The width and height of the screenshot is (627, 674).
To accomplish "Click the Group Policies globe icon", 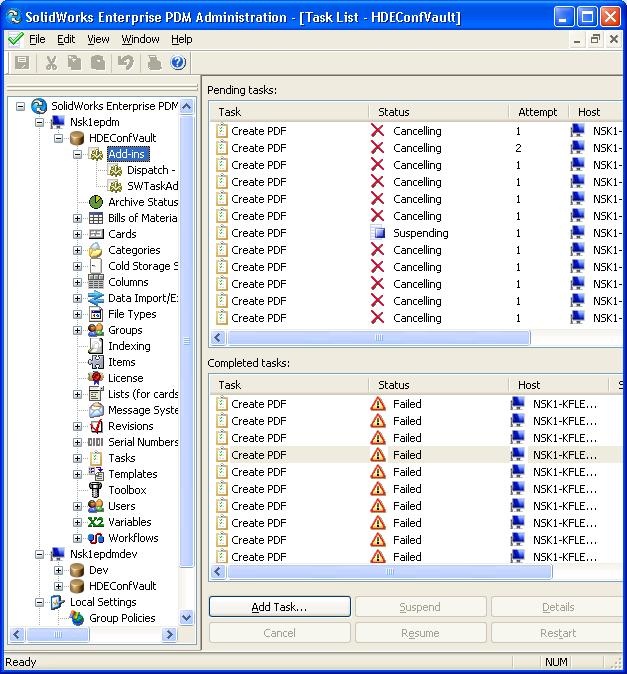I will point(77,618).
